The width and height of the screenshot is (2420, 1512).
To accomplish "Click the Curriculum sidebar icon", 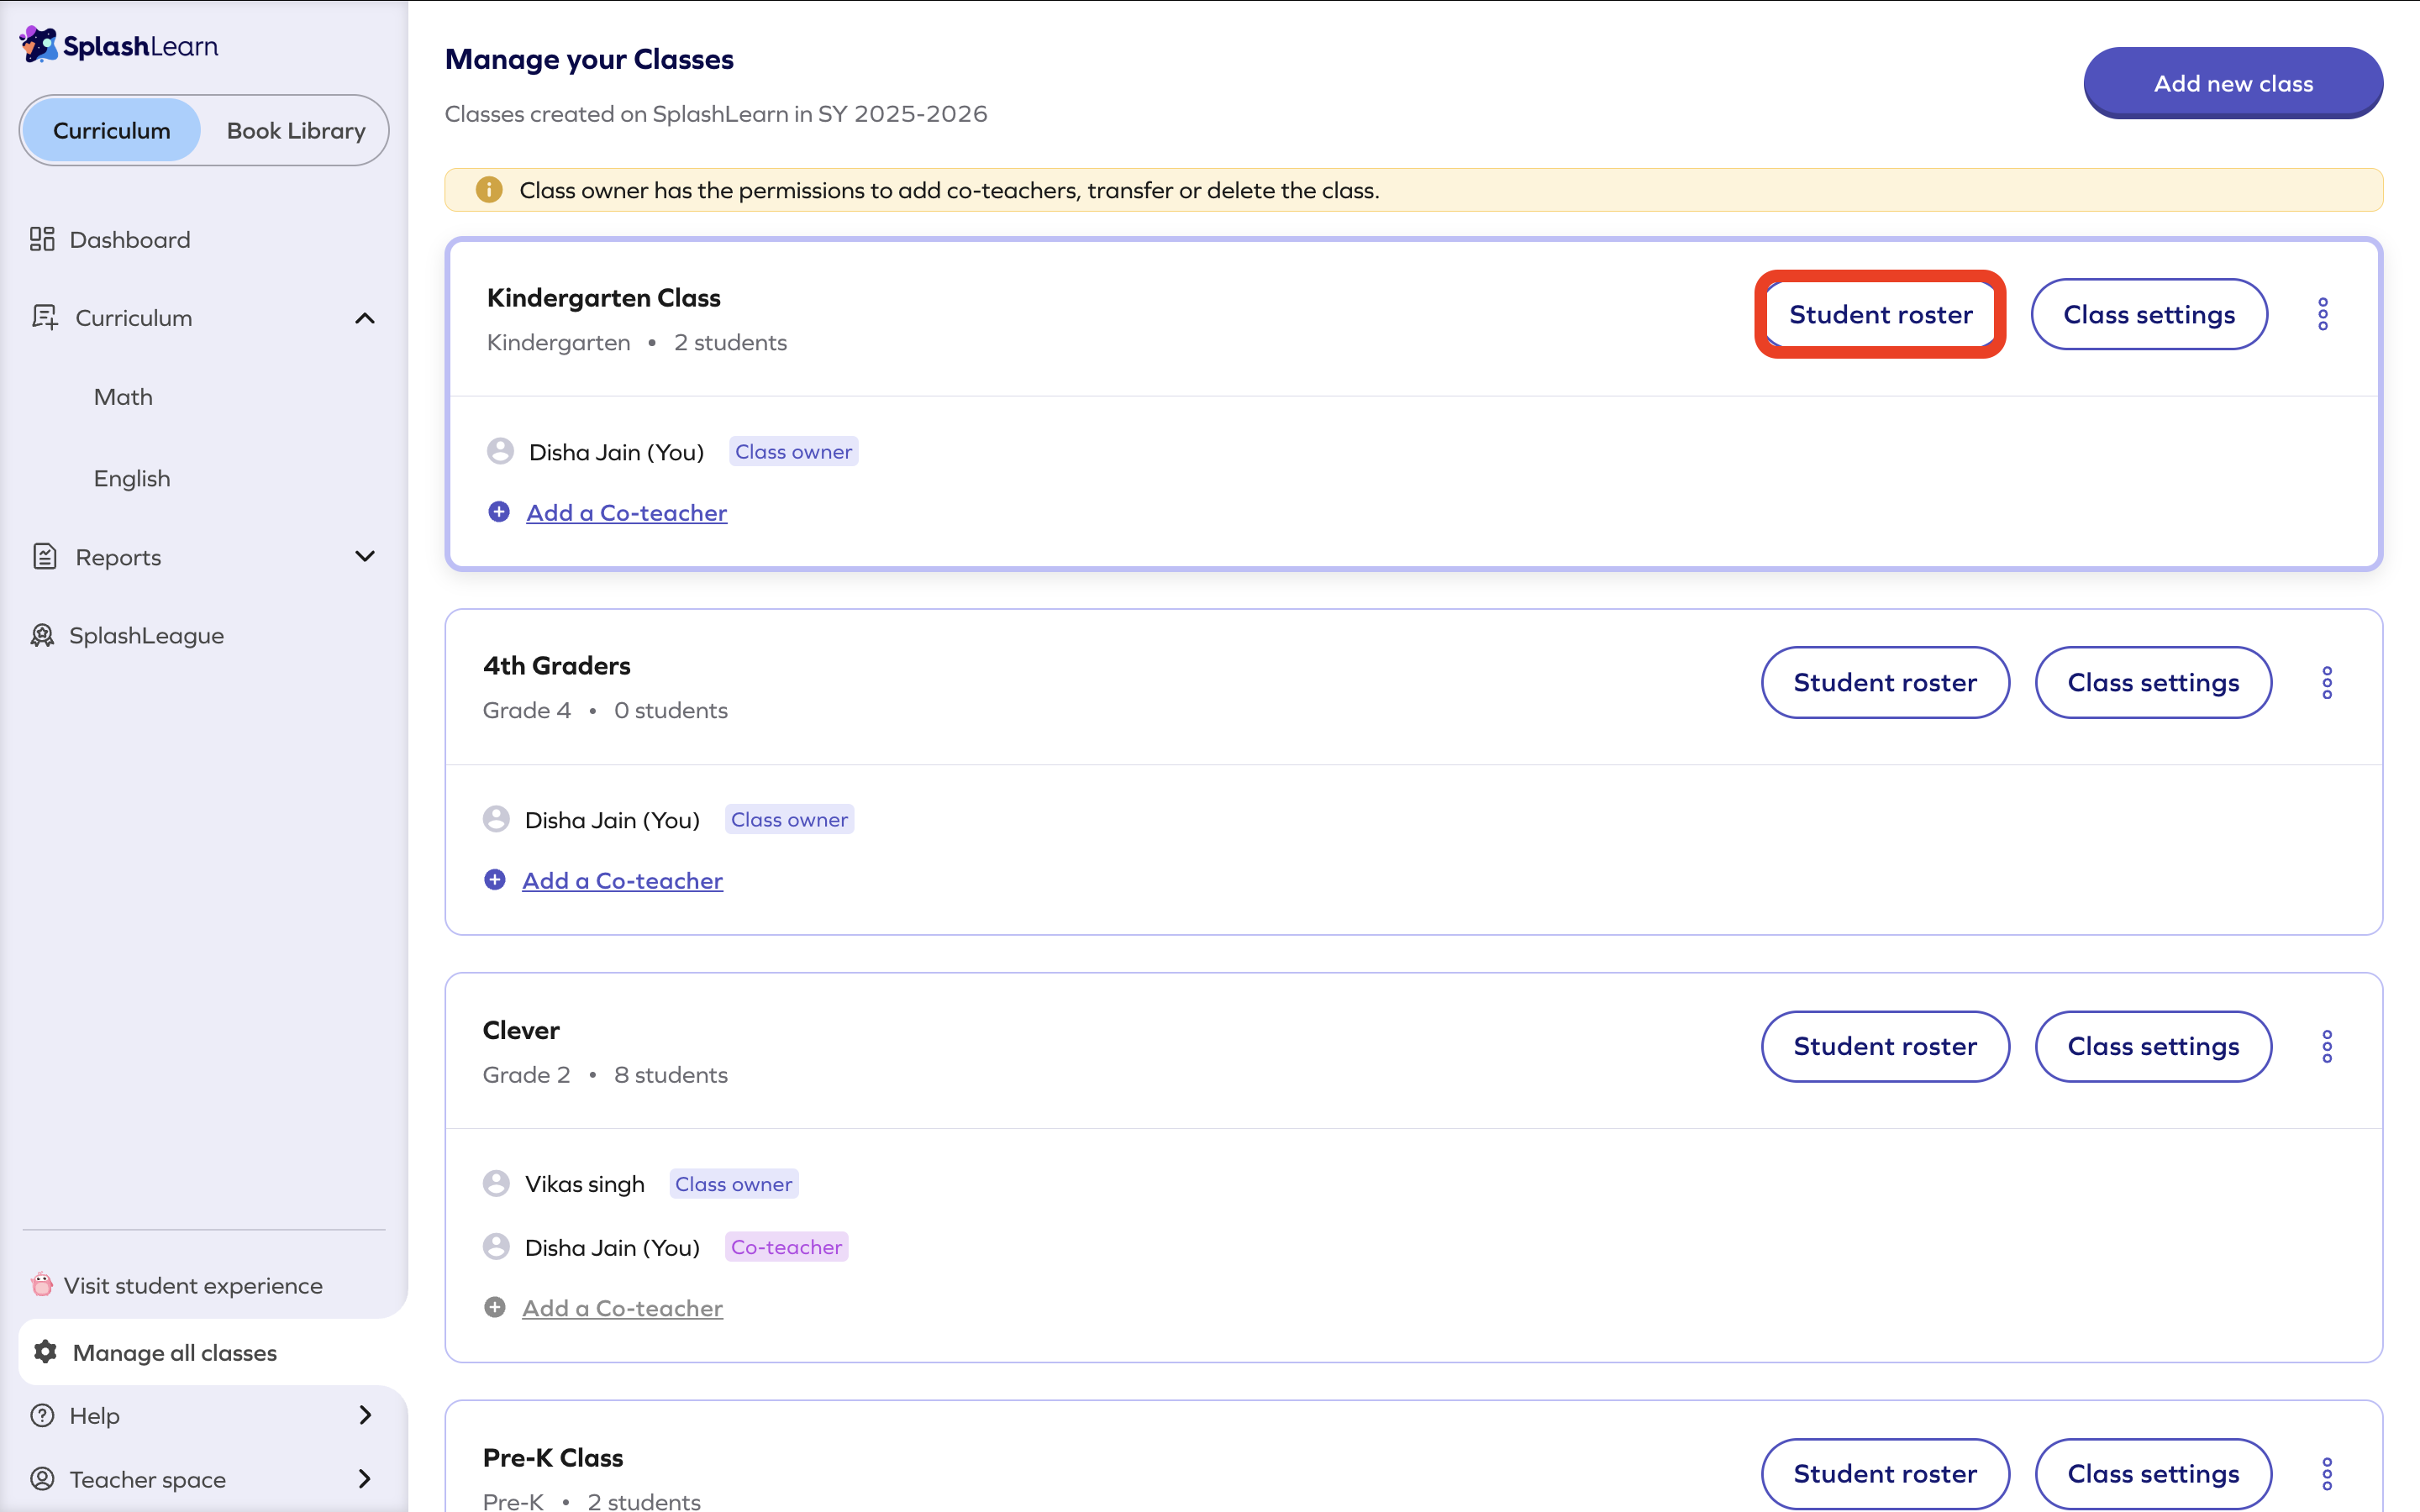I will pos(45,317).
